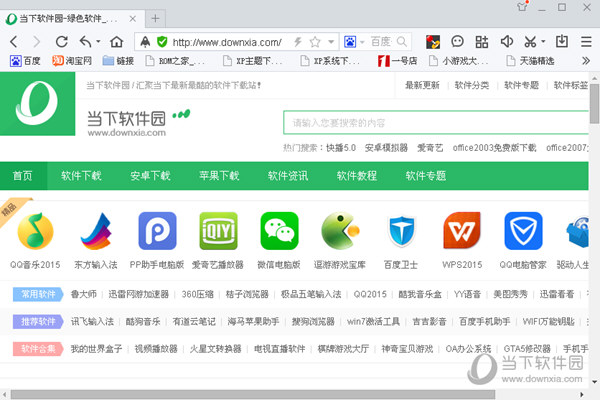
Task: Open QQ音乐2015 app icon
Action: coord(35,231)
